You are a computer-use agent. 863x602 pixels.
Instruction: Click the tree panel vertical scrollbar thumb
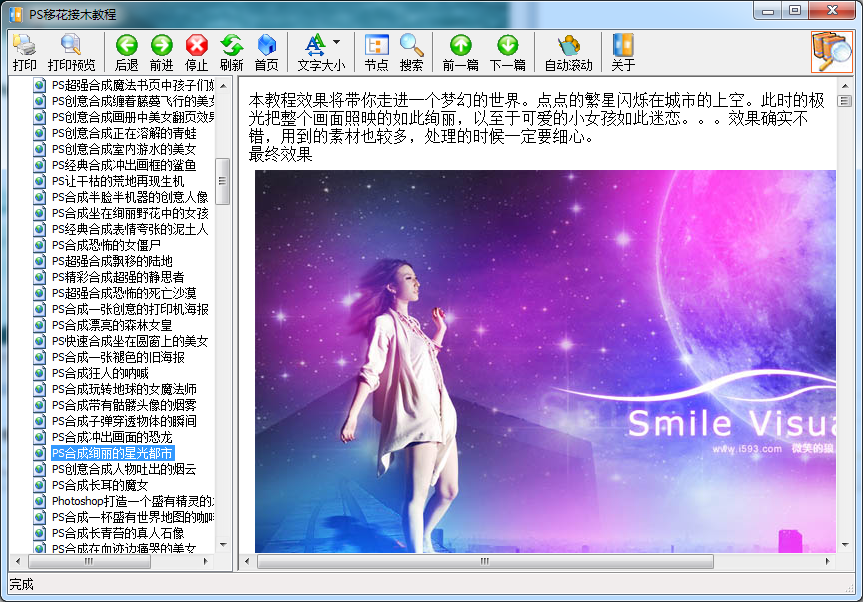223,180
